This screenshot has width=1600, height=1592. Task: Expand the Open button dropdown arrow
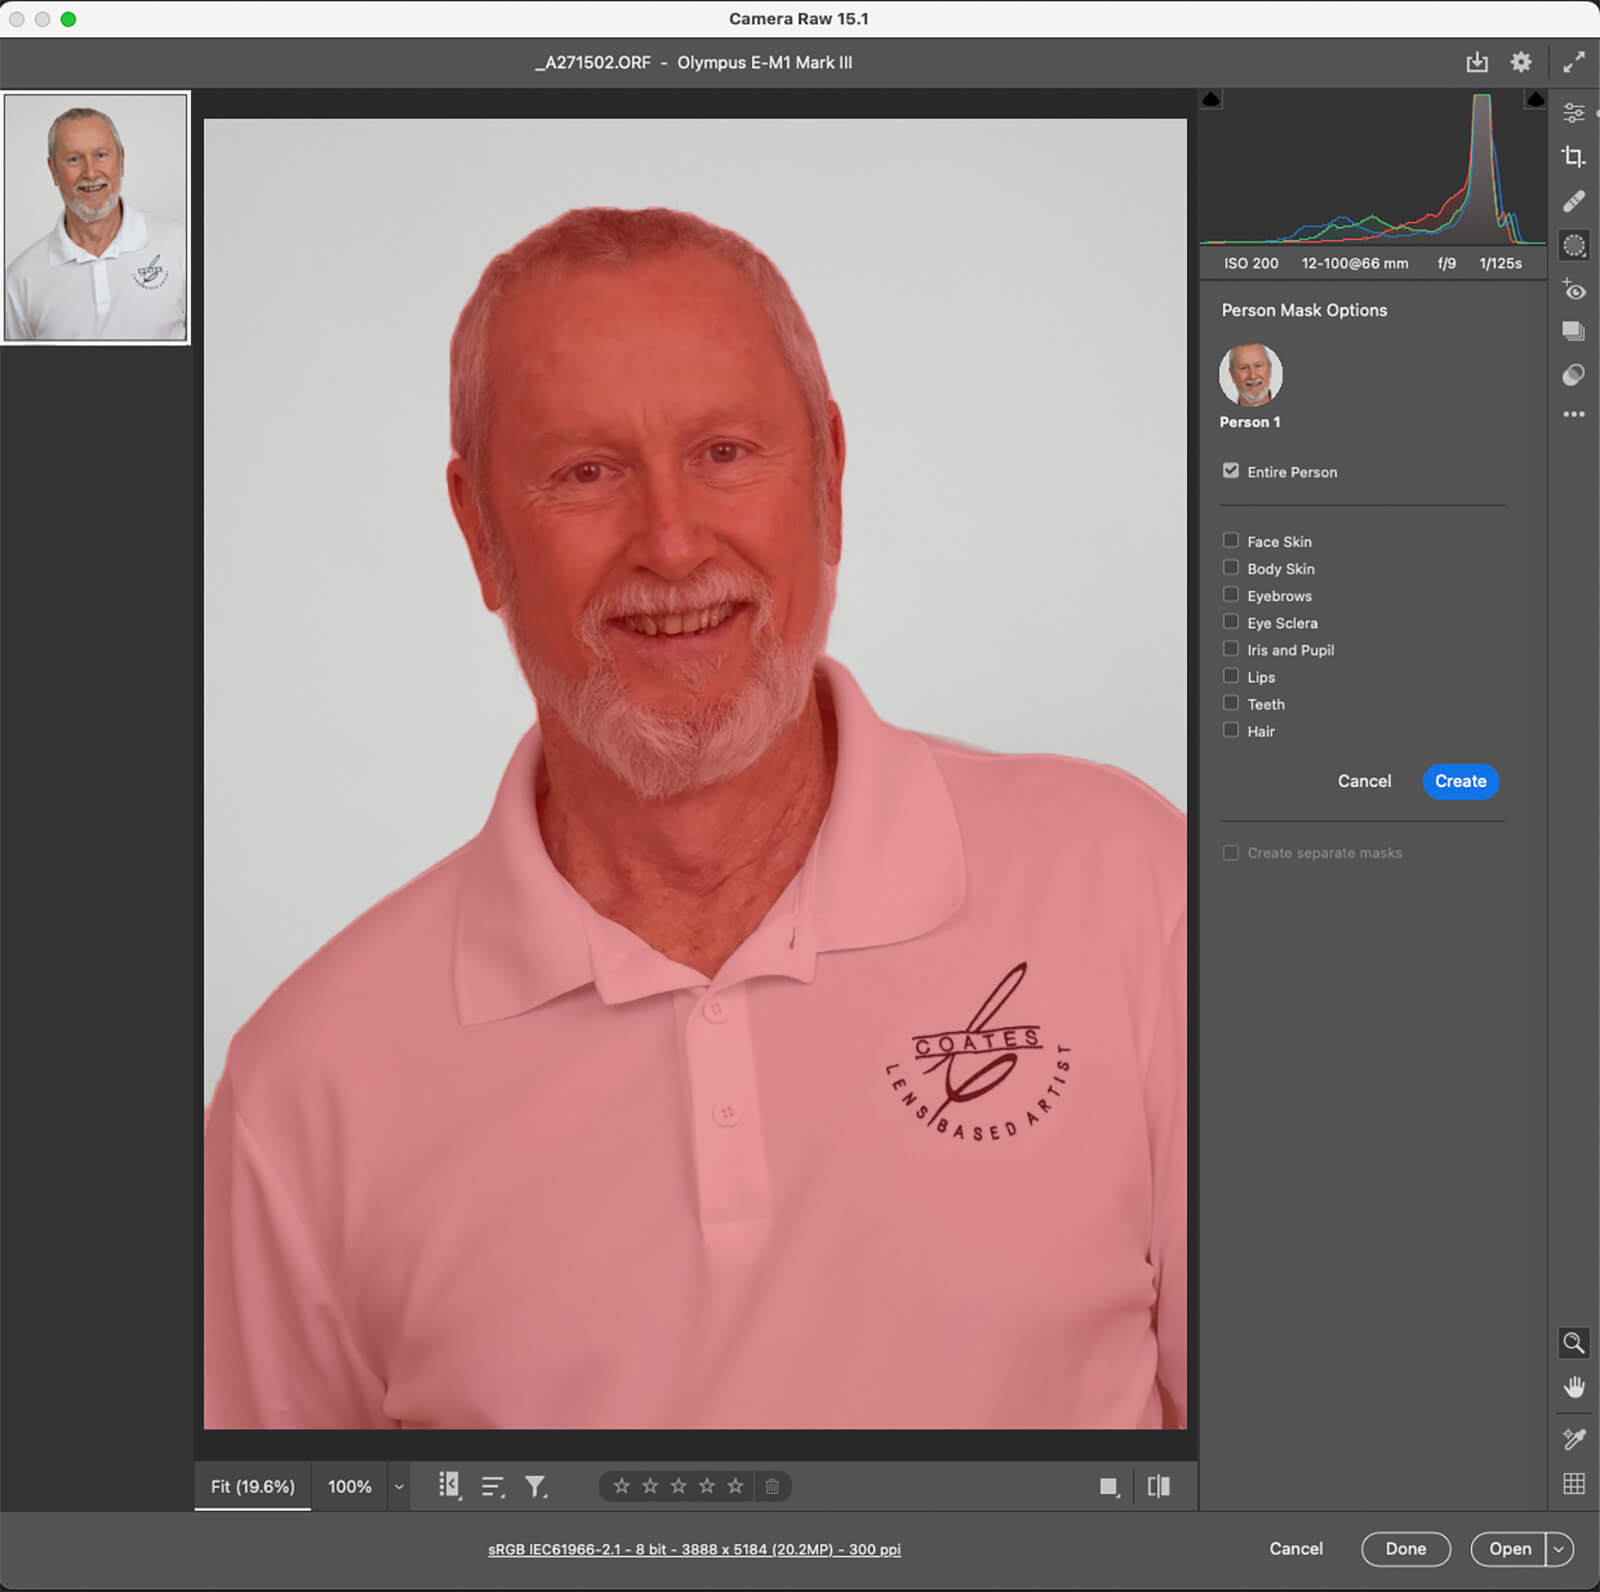[1558, 1549]
